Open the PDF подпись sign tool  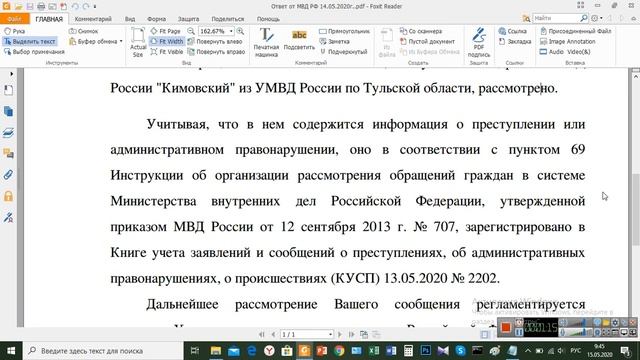479,42
